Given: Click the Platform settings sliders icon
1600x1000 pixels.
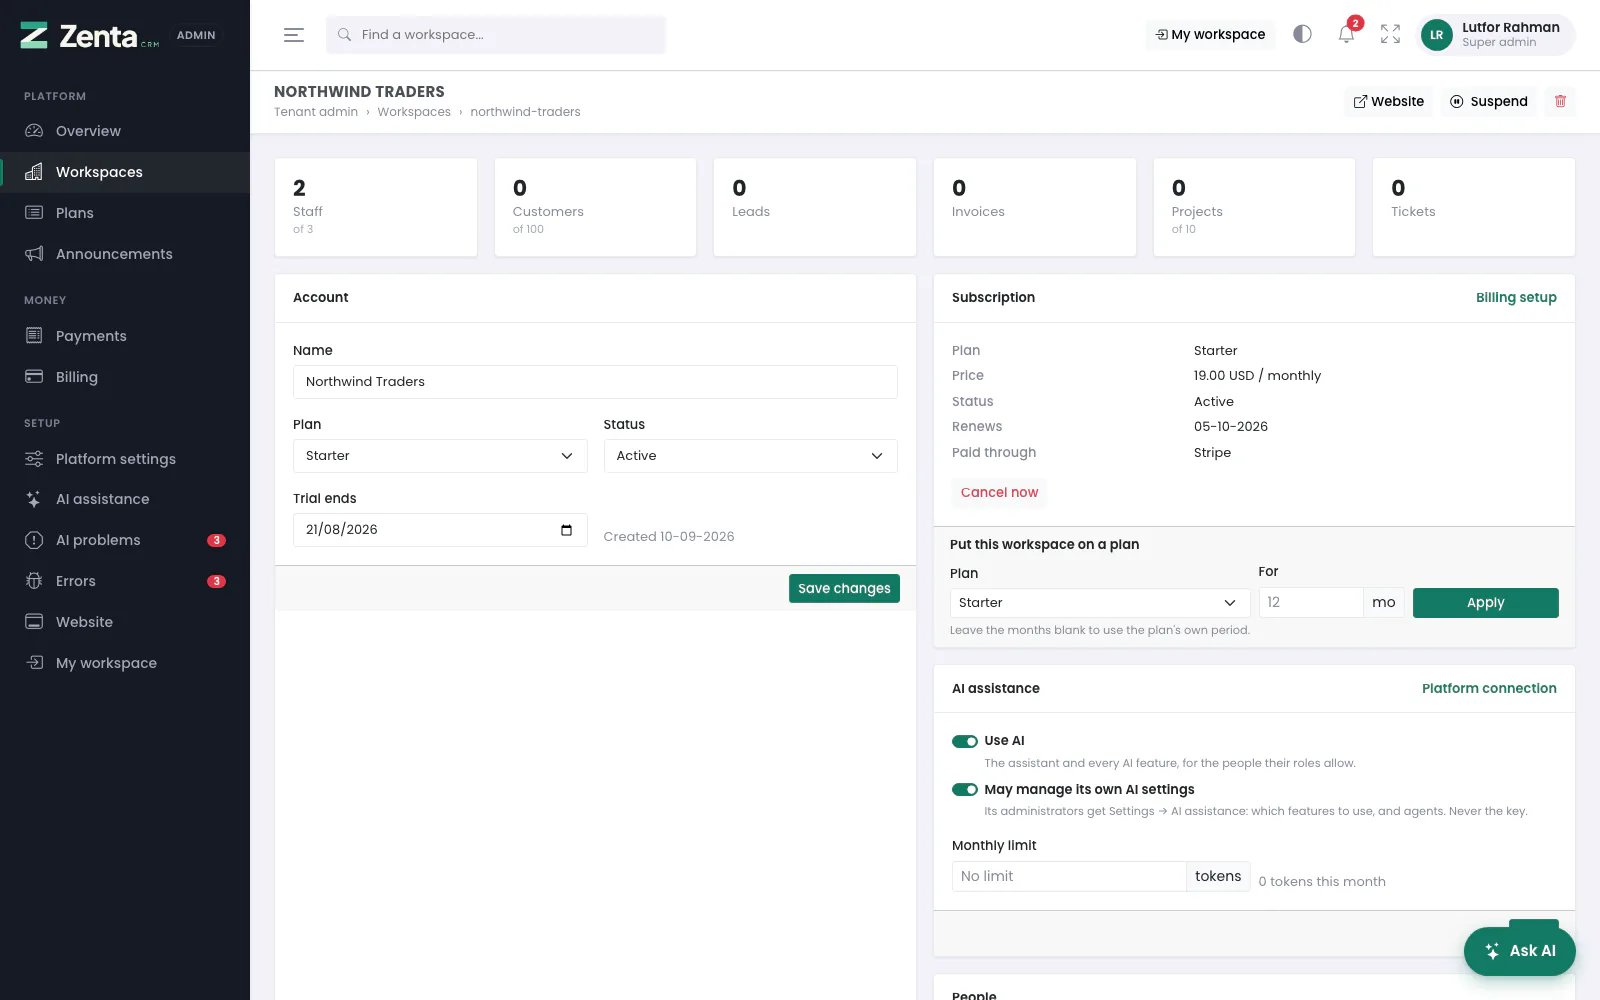Looking at the screenshot, I should 34,459.
